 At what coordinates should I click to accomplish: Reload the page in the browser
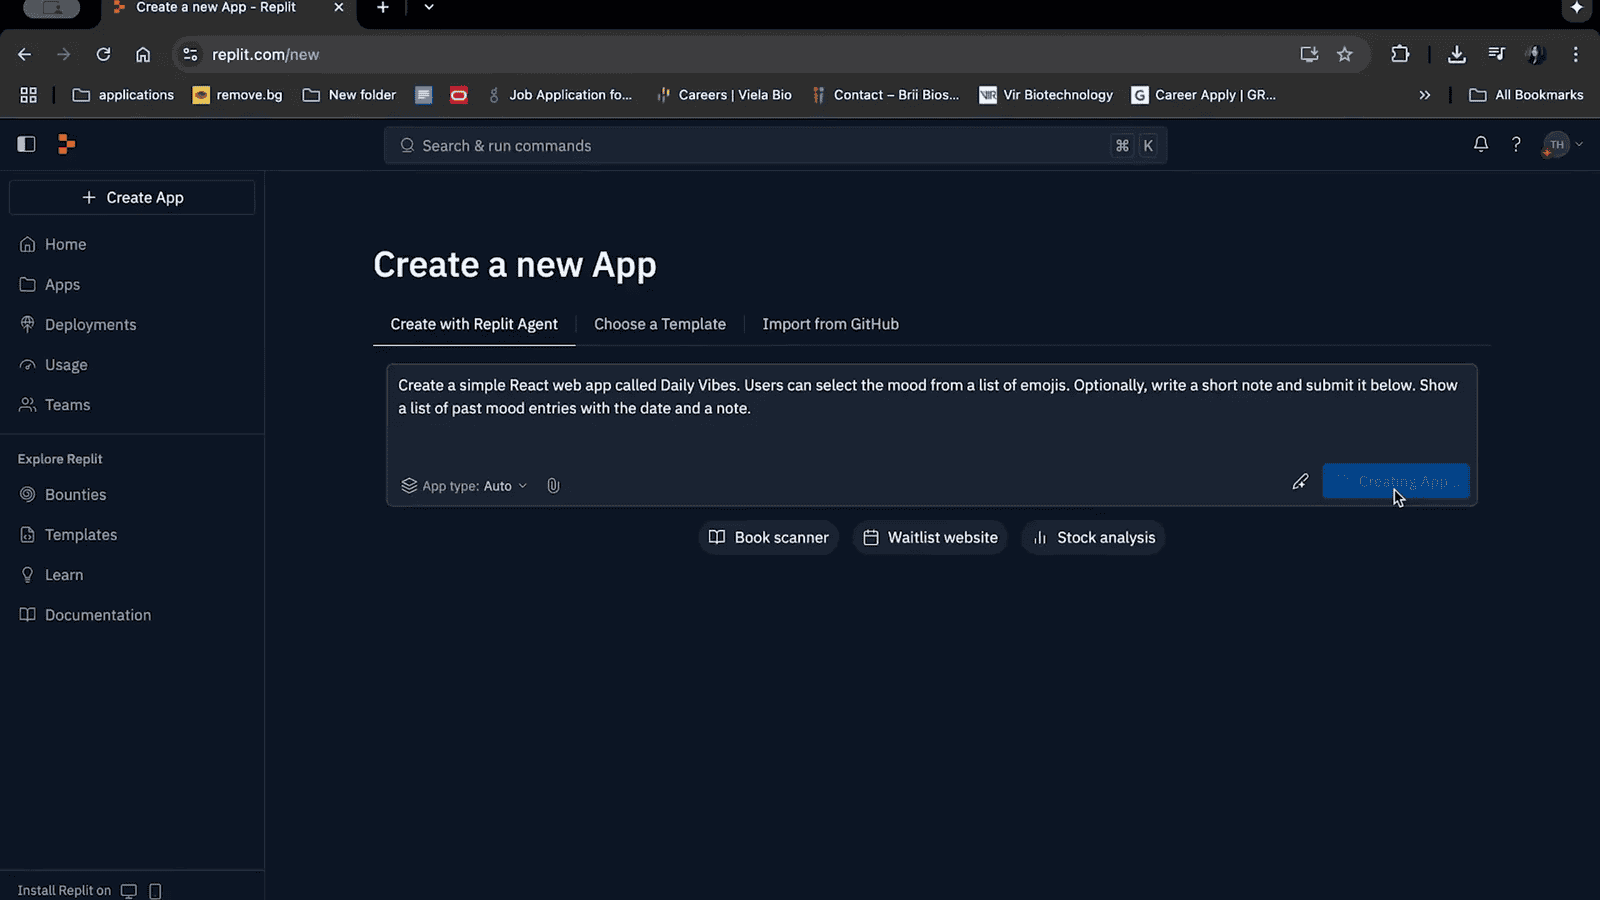(x=103, y=55)
